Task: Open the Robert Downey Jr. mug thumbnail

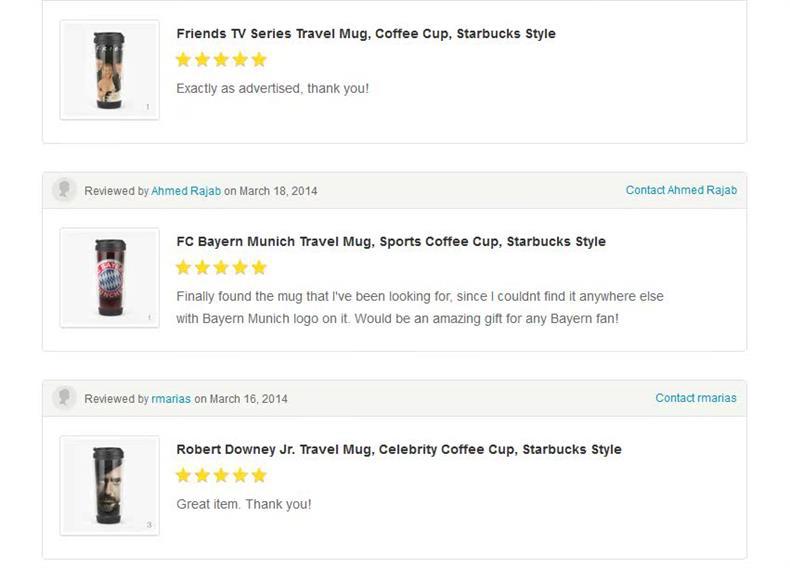Action: coord(109,486)
